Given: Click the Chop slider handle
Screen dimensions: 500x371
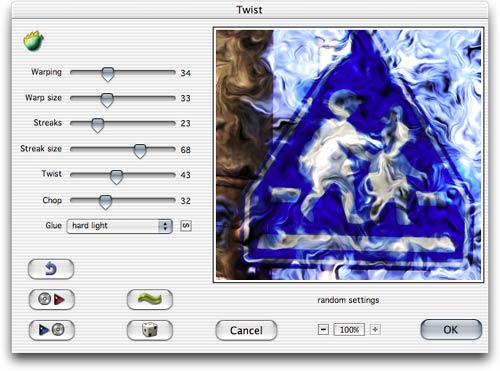Looking at the screenshot, I should 105,202.
